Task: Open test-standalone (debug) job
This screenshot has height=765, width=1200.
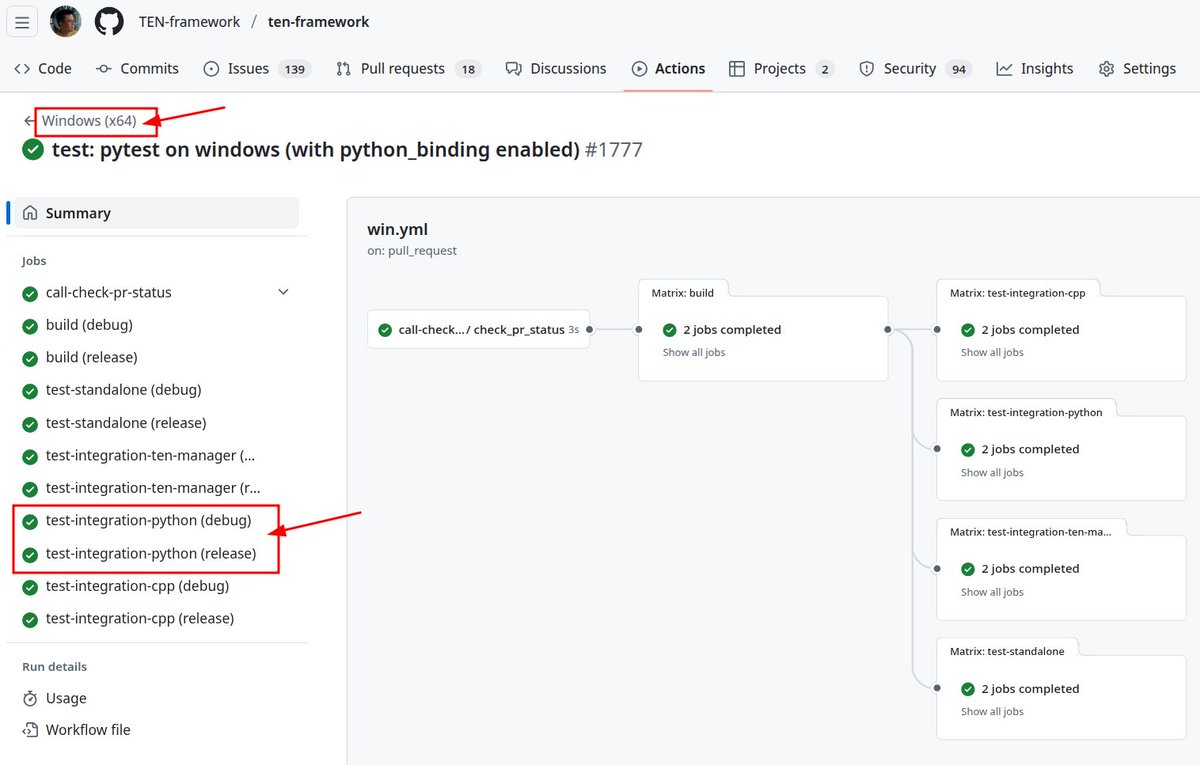Action: (124, 390)
